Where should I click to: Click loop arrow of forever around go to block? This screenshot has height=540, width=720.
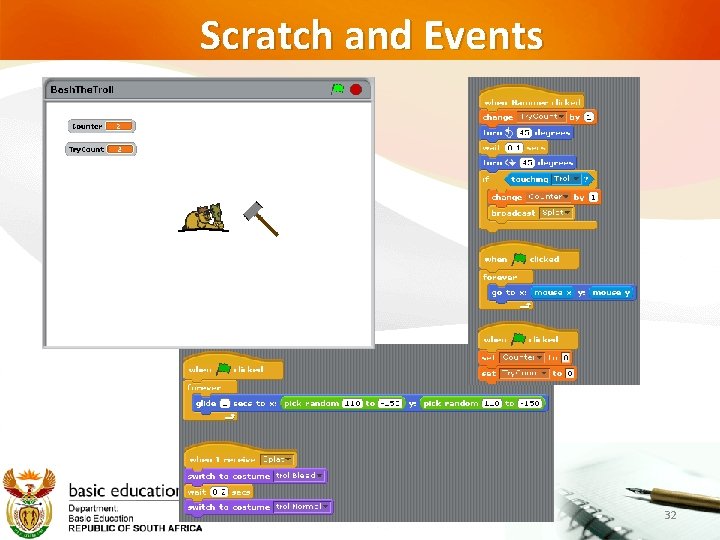(x=525, y=305)
